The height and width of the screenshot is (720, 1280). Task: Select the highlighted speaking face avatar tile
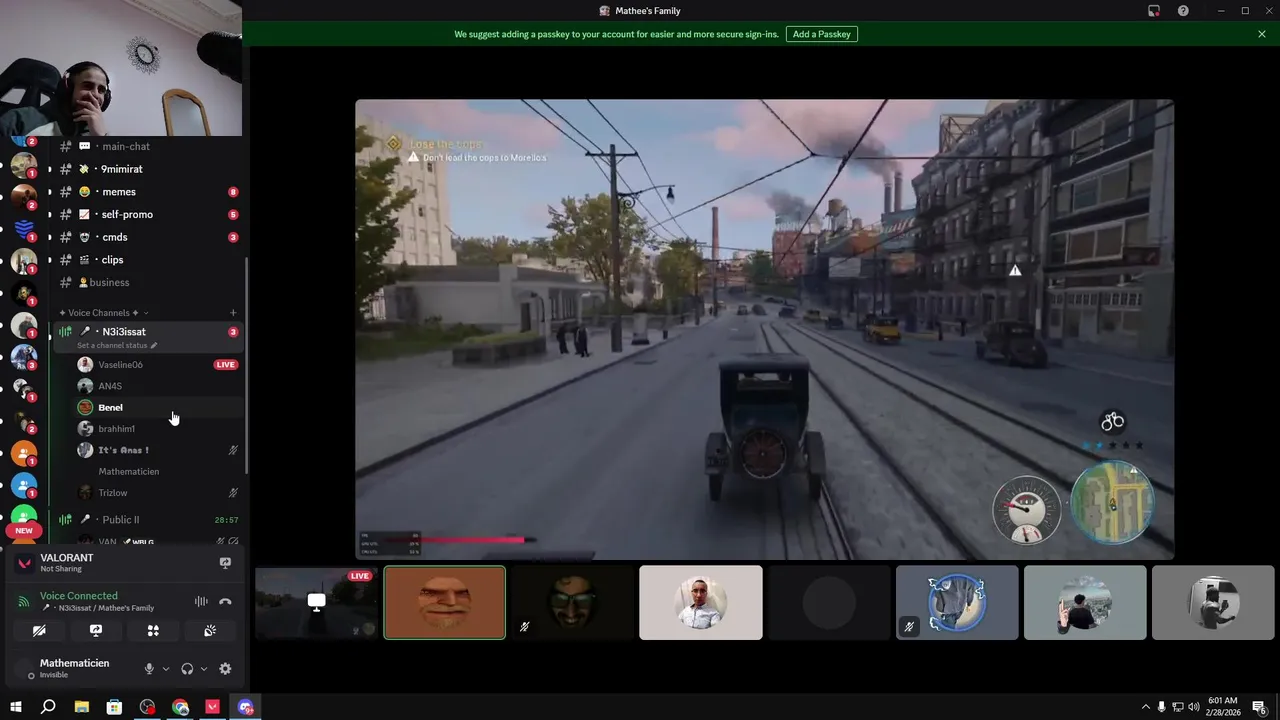pos(445,602)
